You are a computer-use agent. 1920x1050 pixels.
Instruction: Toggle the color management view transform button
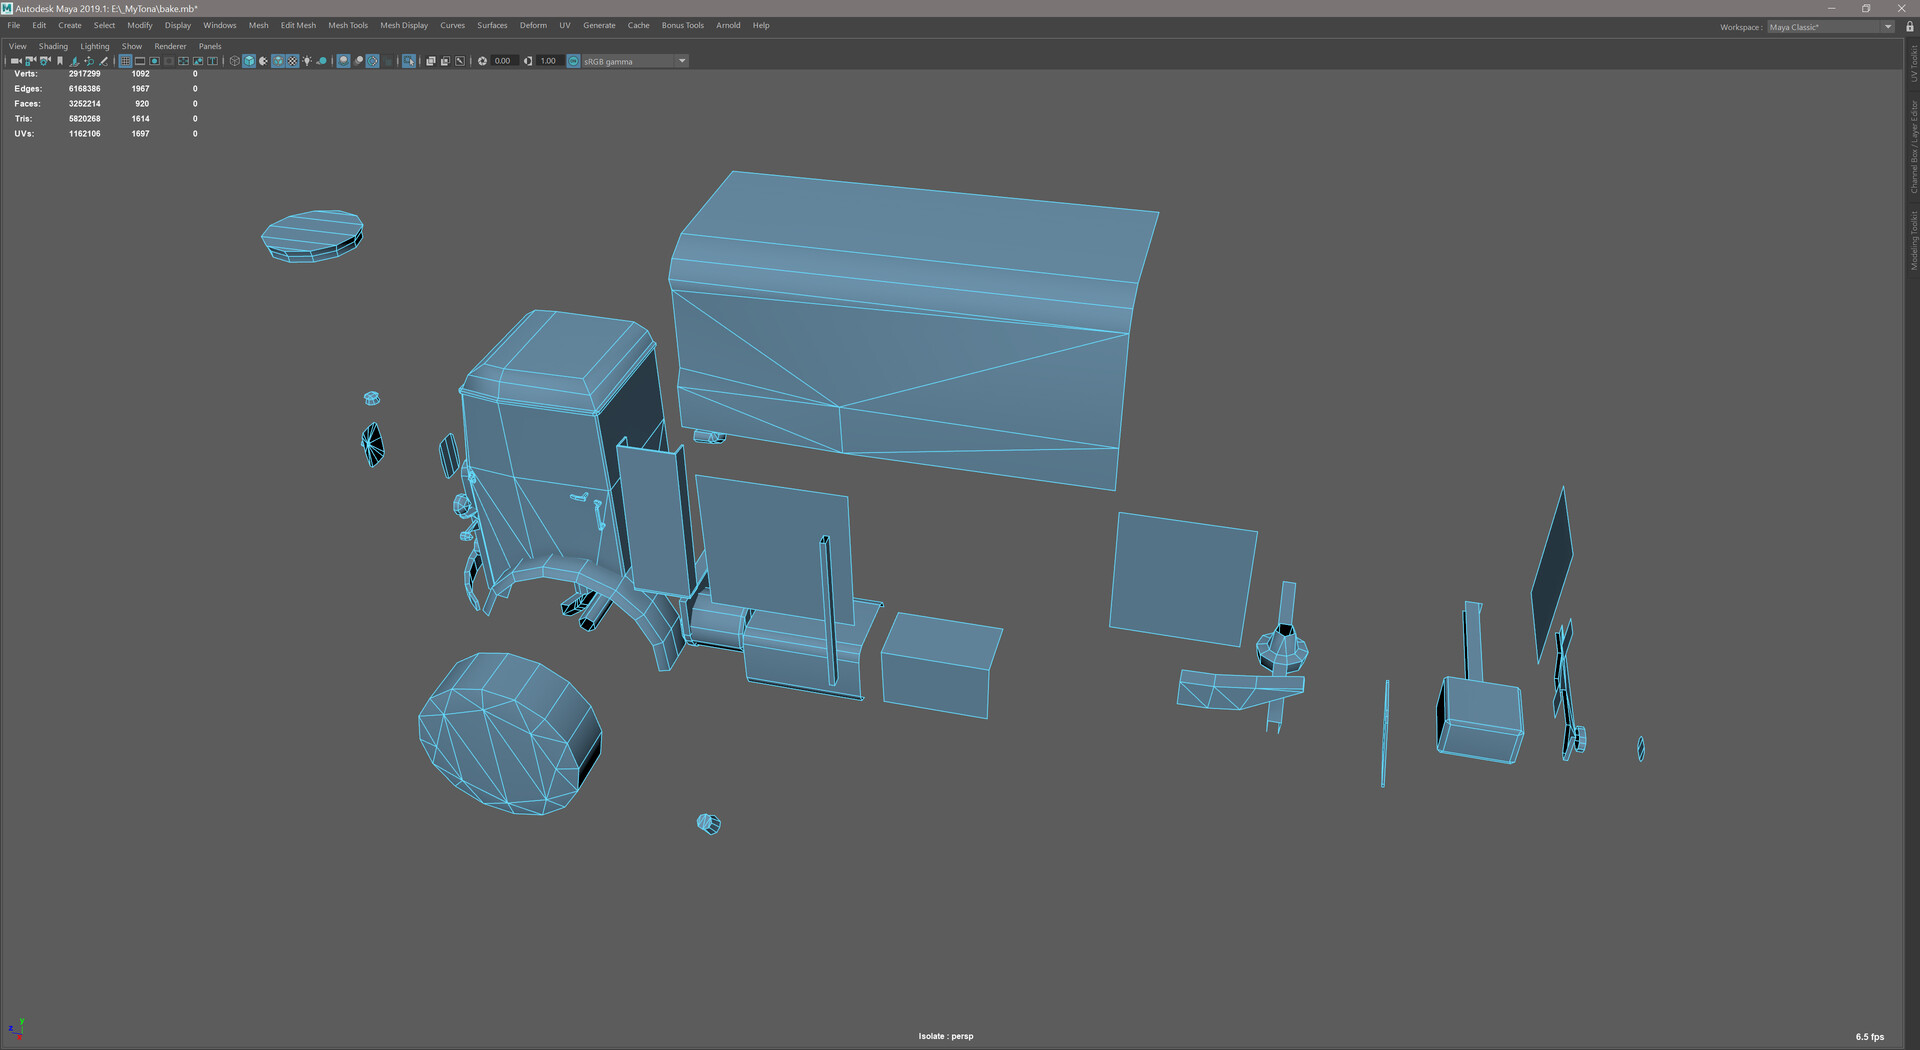[x=574, y=61]
